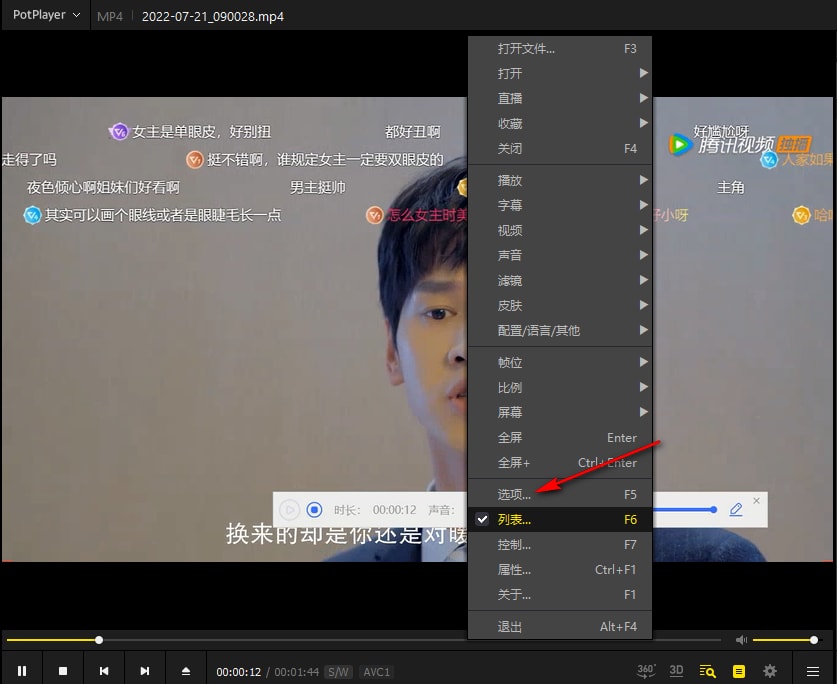Click the AVC1 codec indicator
Viewport: 837px width, 684px height.
pyautogui.click(x=375, y=671)
